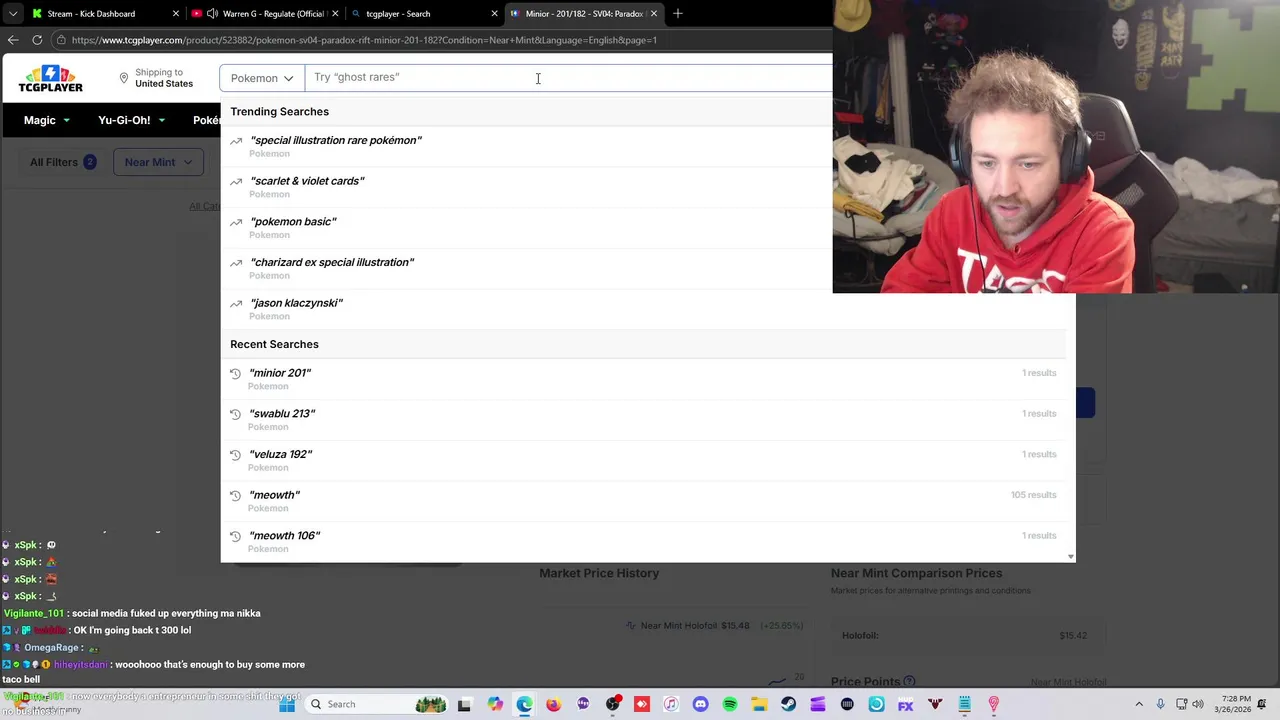1280x720 pixels.
Task: Open the Pokemon category dropdown in search bar
Action: pyautogui.click(x=262, y=78)
